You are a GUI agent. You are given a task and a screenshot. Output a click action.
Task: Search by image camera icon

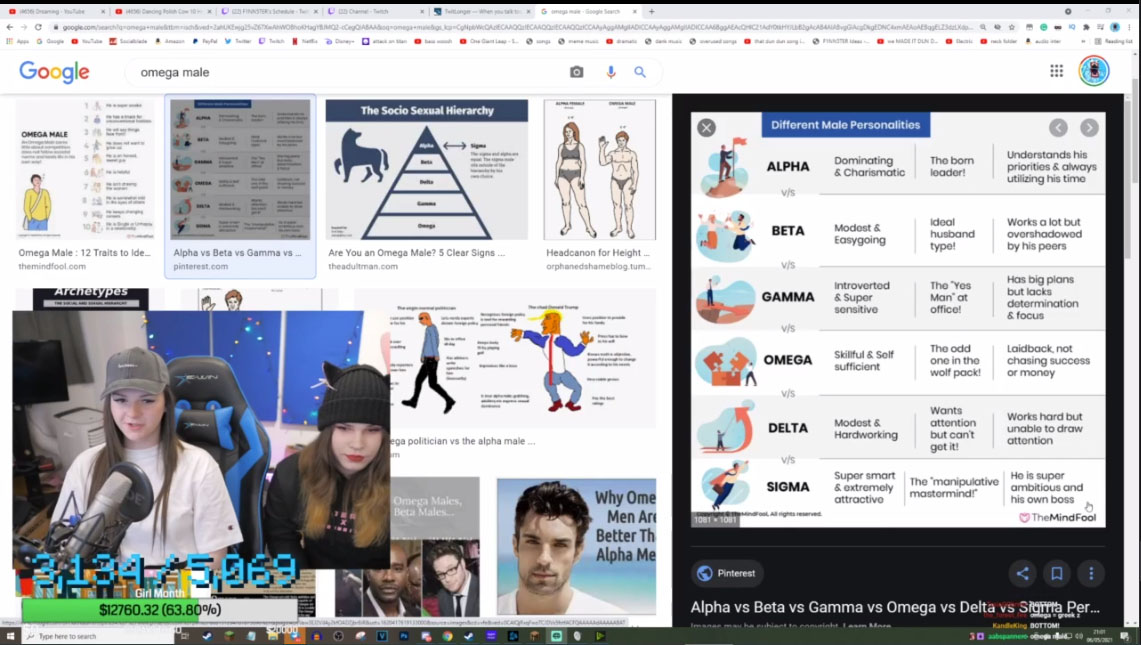tap(576, 72)
